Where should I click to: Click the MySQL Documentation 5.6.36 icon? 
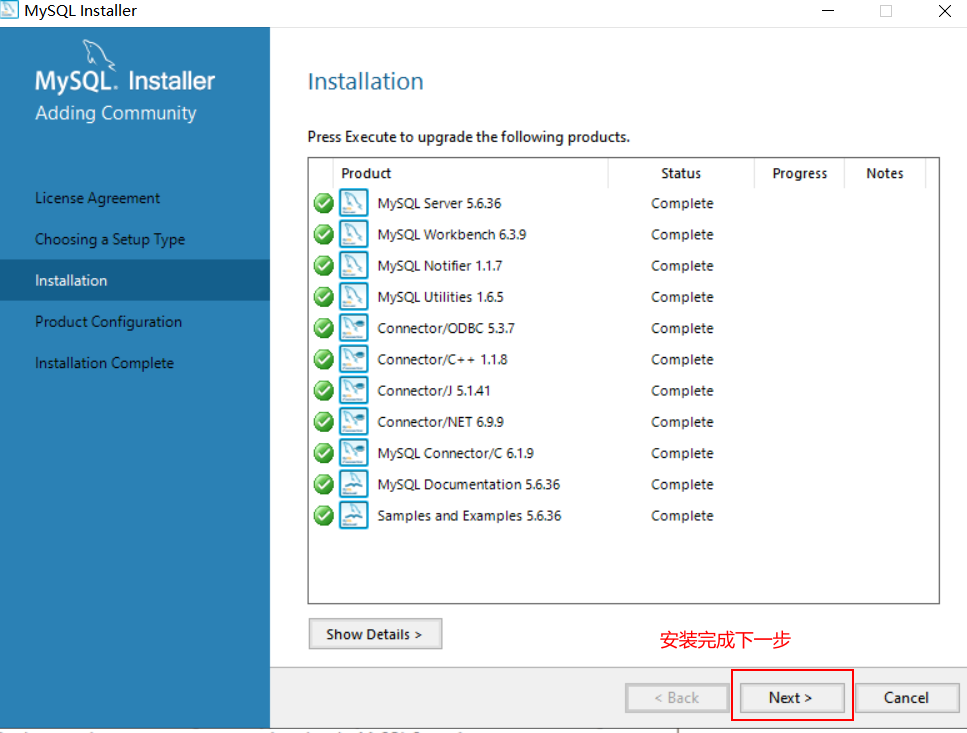pos(355,484)
